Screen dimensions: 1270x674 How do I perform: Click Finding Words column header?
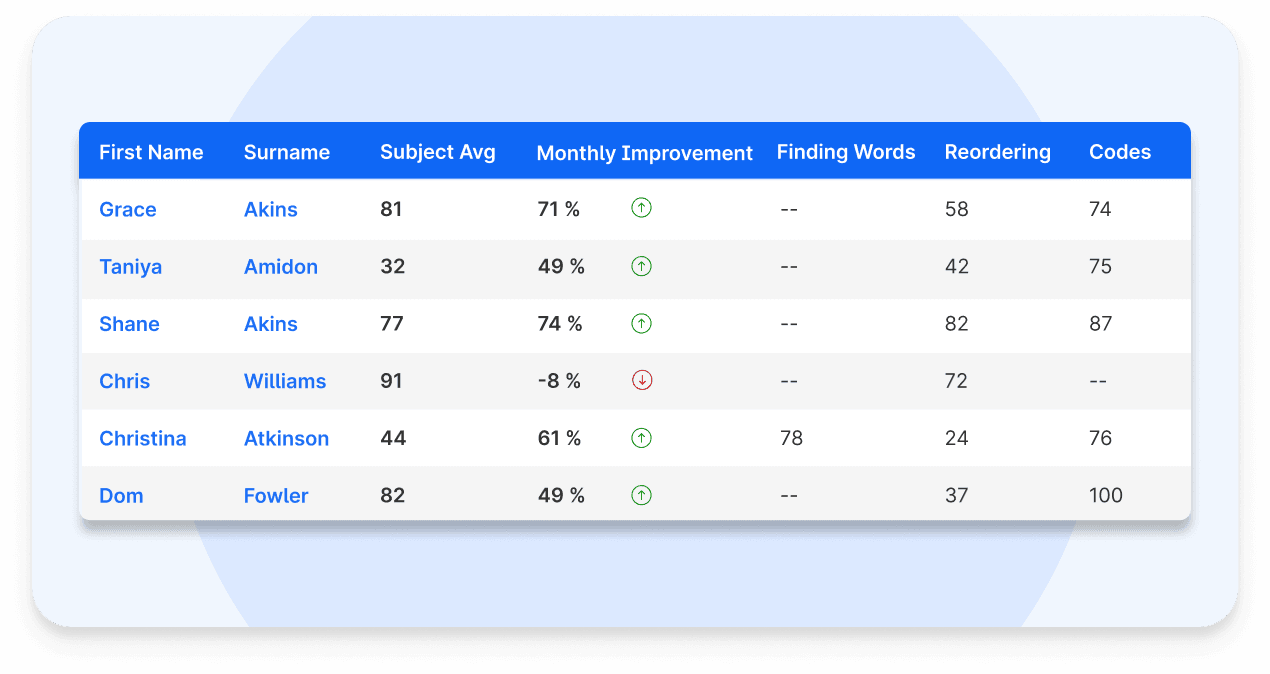pos(846,152)
